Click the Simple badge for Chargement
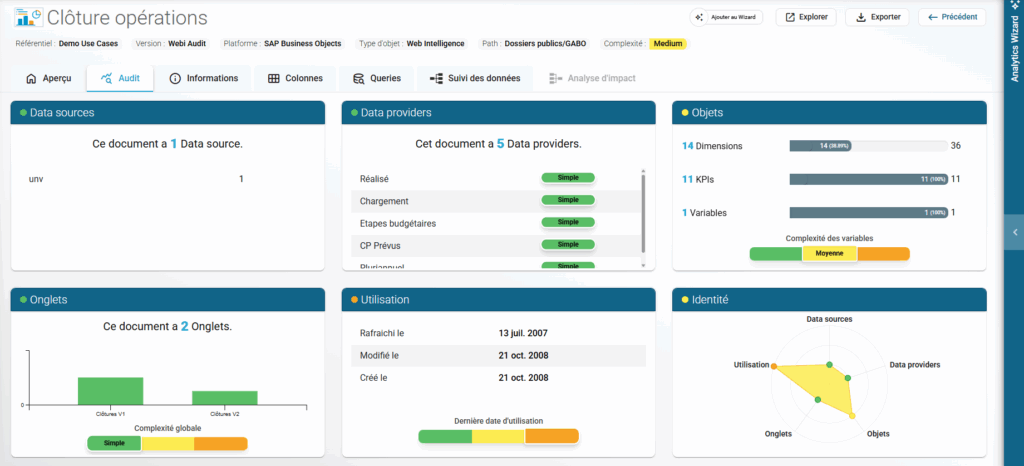The width and height of the screenshot is (1024, 466). tap(568, 200)
